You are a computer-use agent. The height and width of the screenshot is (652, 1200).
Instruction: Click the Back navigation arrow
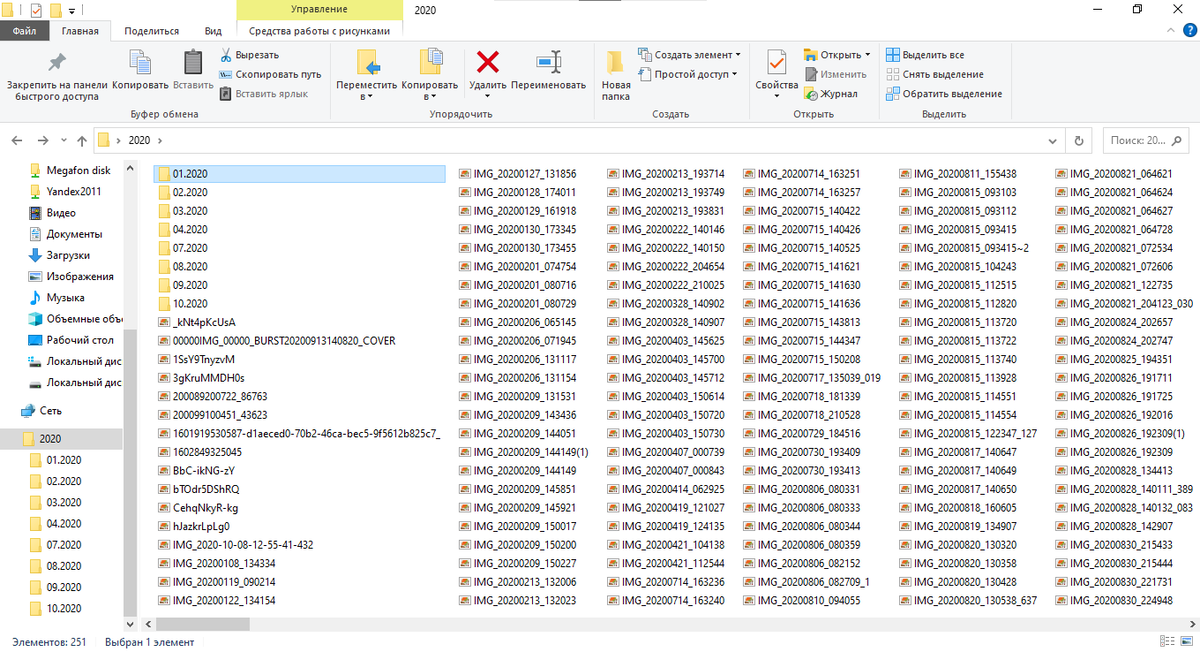click(17, 140)
